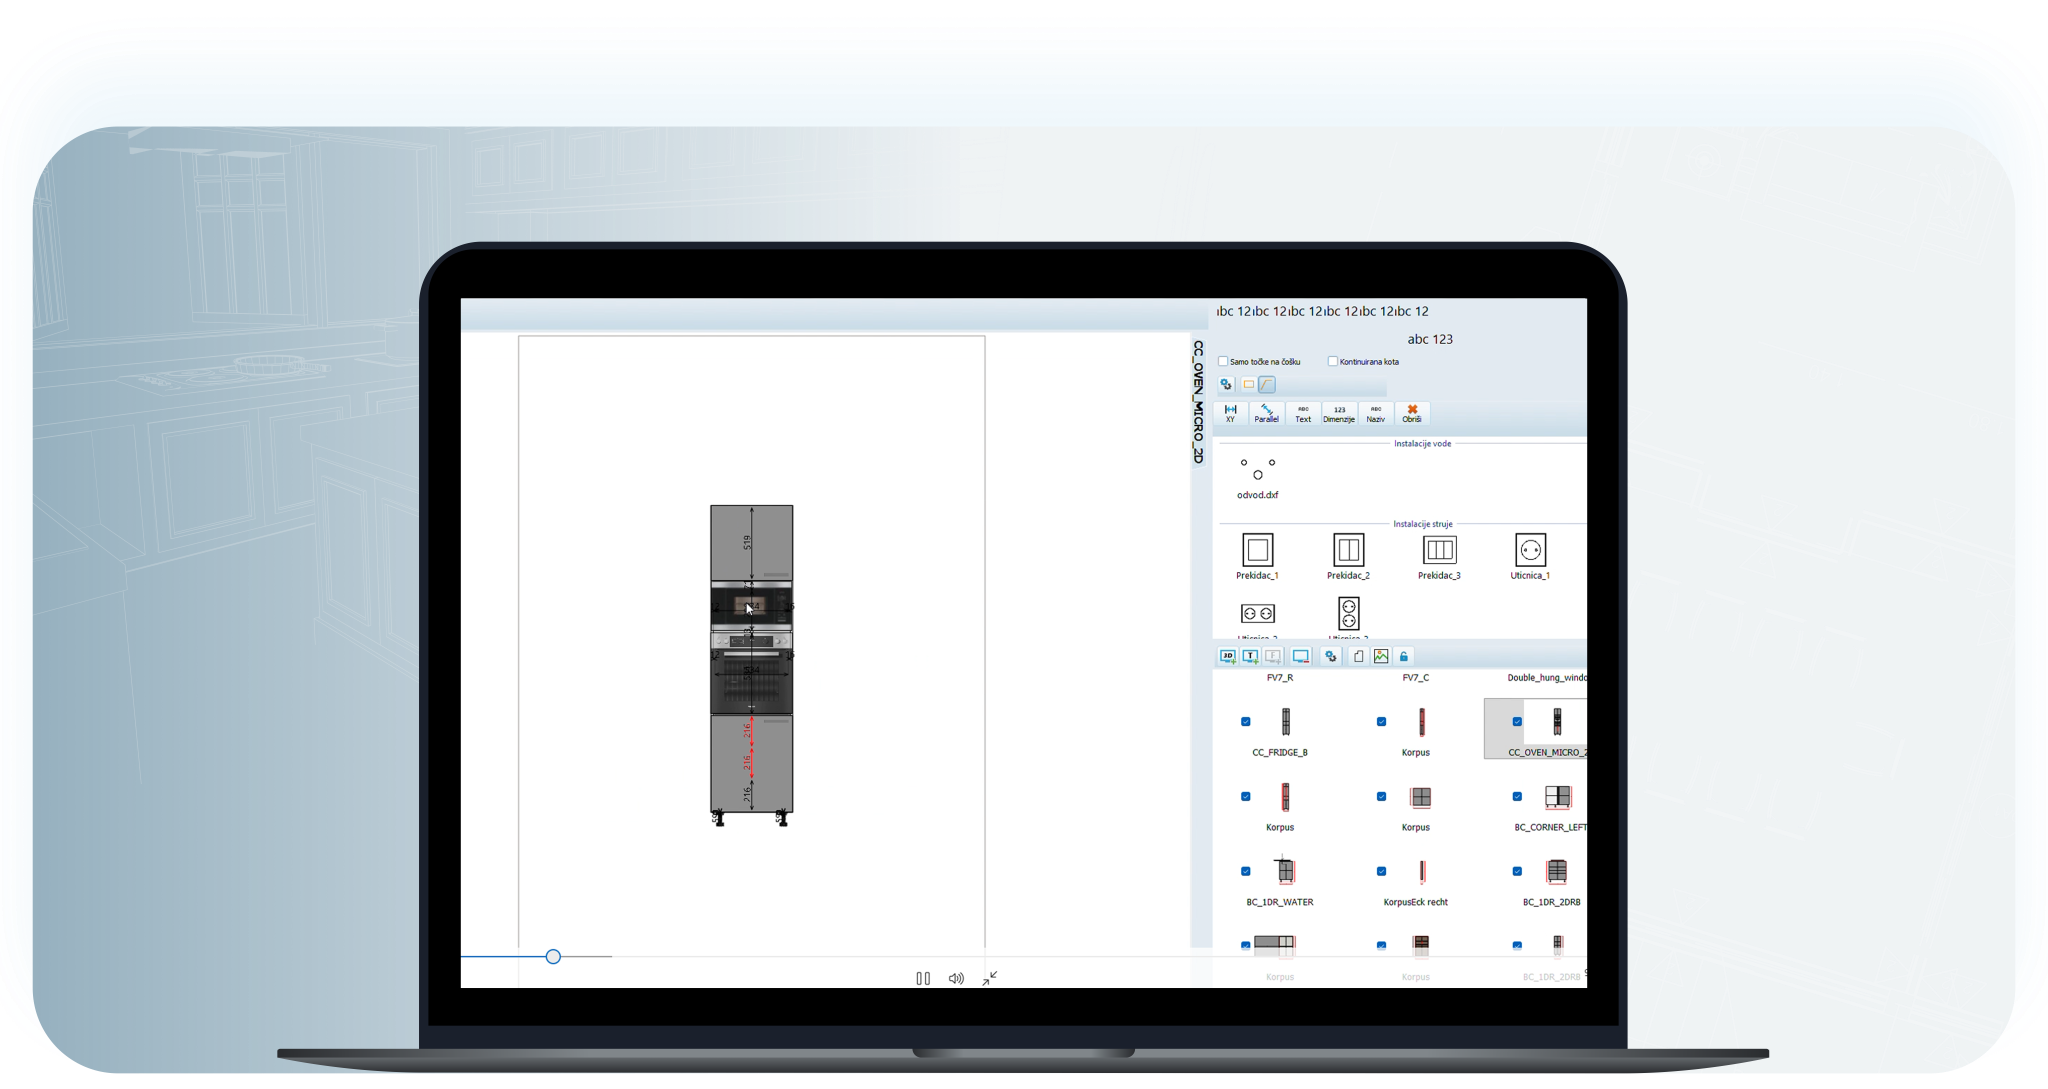Click the Instalacije vode section header
Image resolution: width=2048 pixels, height=1089 pixels.
1422,444
